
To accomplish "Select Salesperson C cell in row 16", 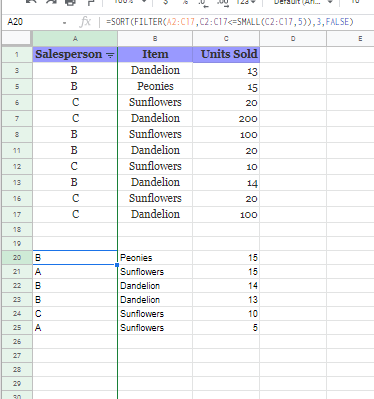I will click(75, 198).
